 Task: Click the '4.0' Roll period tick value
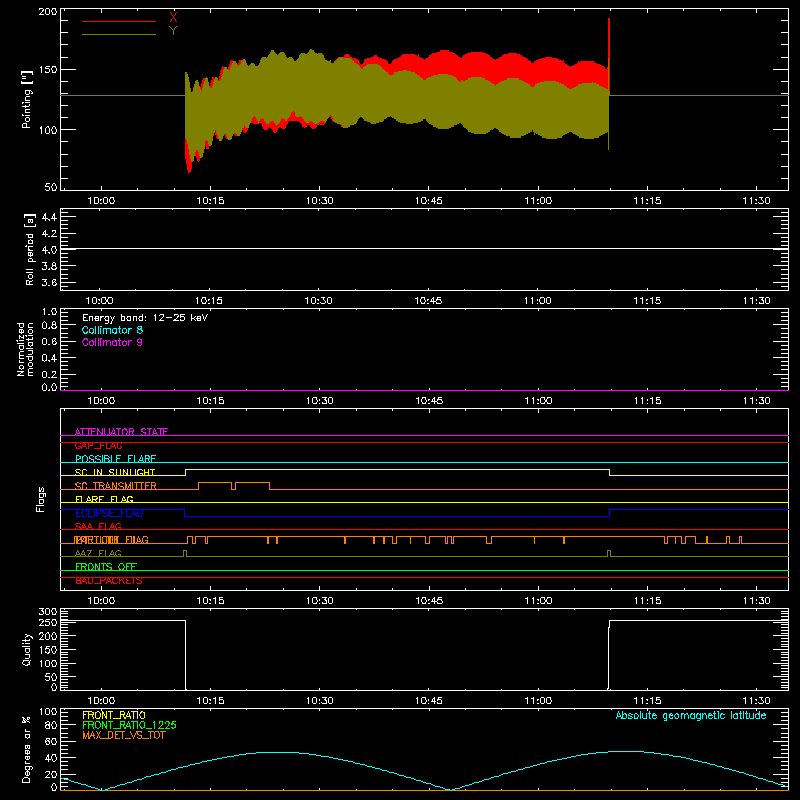[x=48, y=250]
